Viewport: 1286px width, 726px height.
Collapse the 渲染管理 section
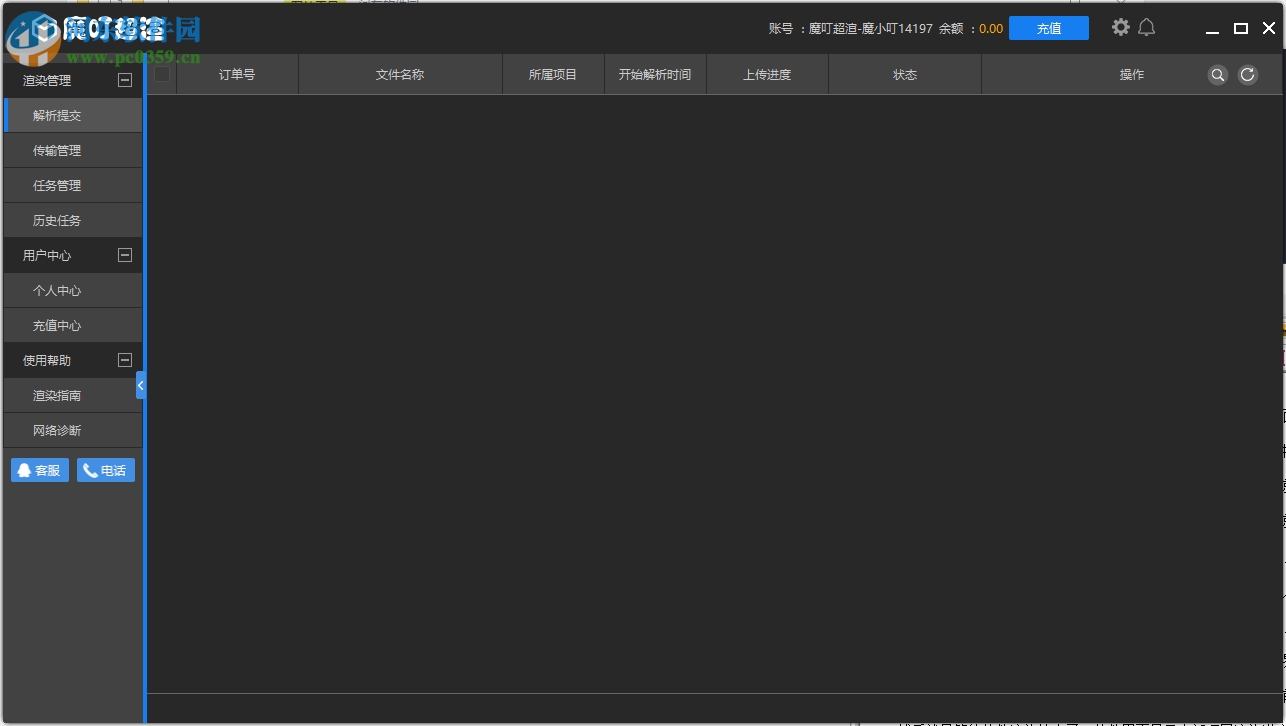(125, 80)
